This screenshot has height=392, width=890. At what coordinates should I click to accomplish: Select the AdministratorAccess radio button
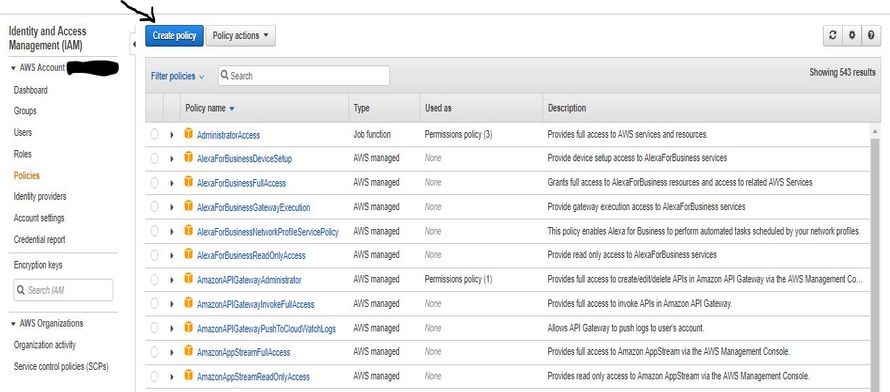tap(154, 134)
